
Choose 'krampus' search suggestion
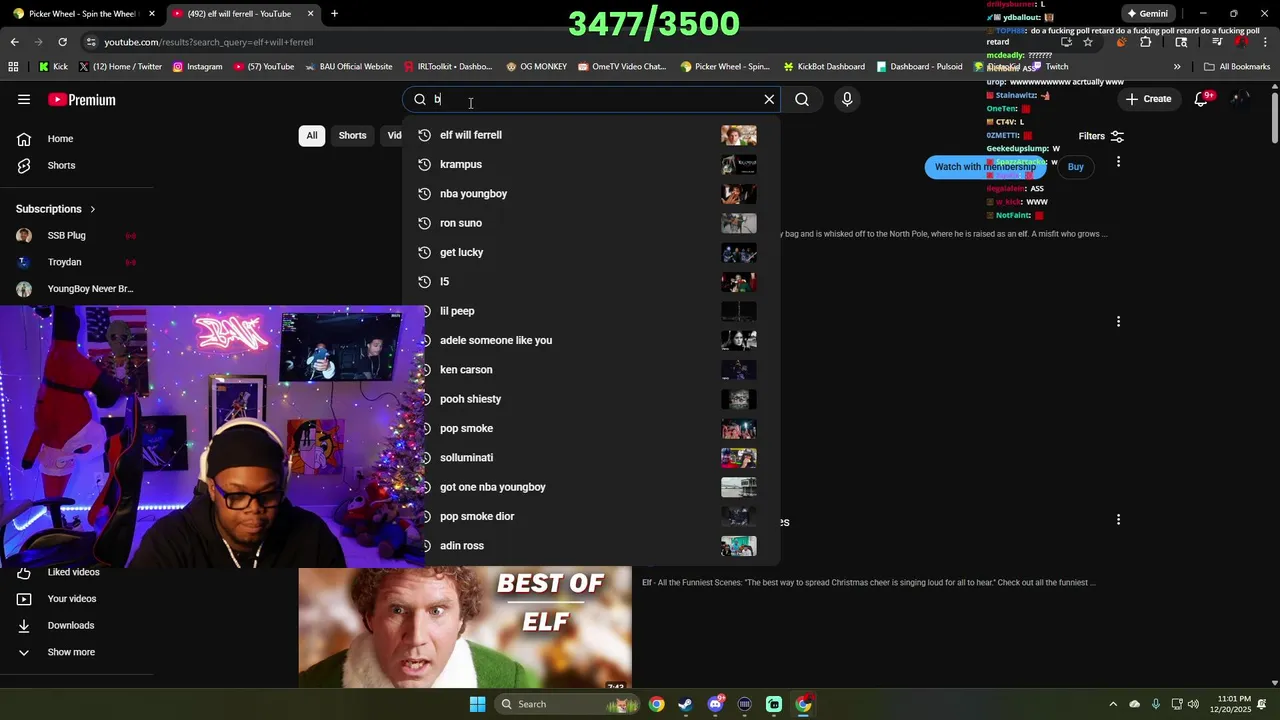coord(590,164)
